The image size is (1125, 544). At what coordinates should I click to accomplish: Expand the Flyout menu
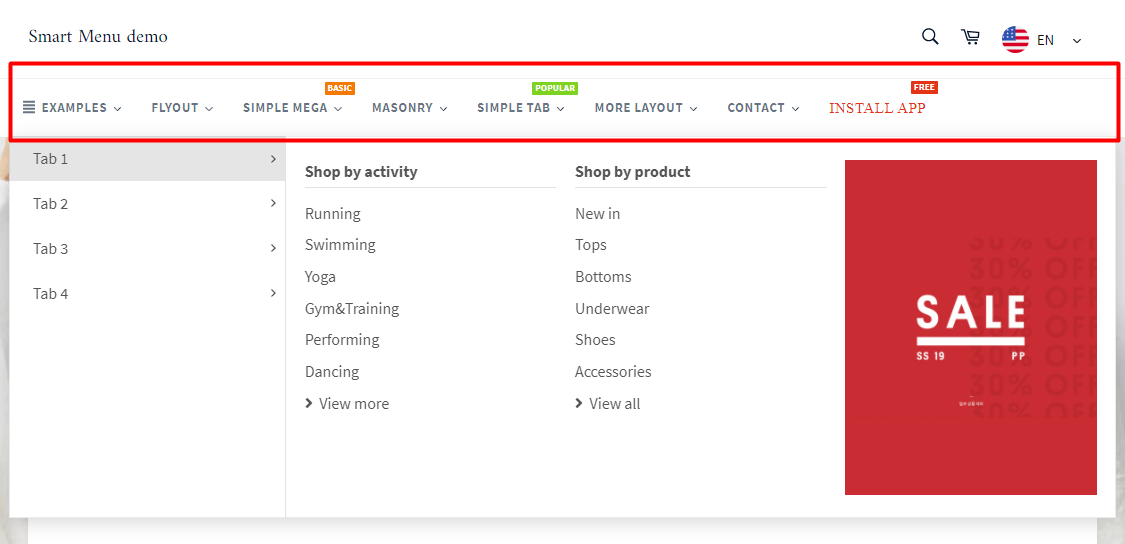[182, 108]
